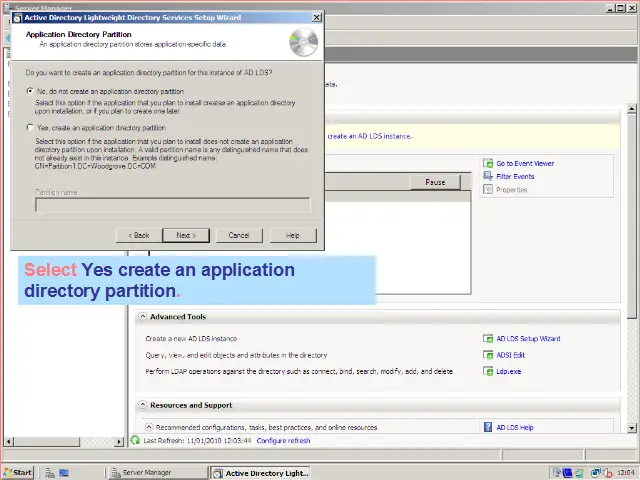Open ADSI Edit link
The image size is (640, 480).
511,355
